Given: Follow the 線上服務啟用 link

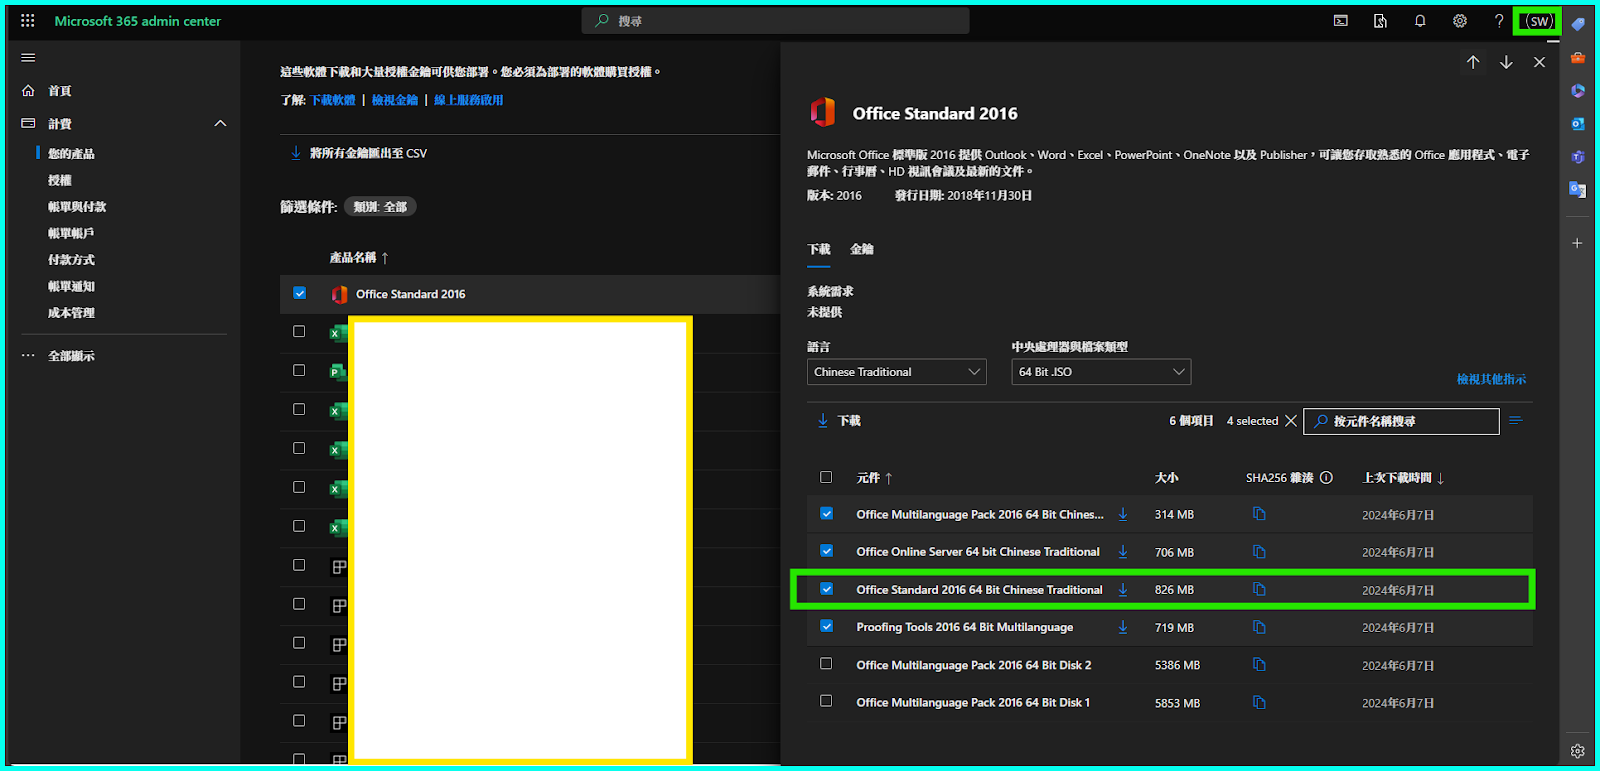Looking at the screenshot, I should click(x=468, y=100).
